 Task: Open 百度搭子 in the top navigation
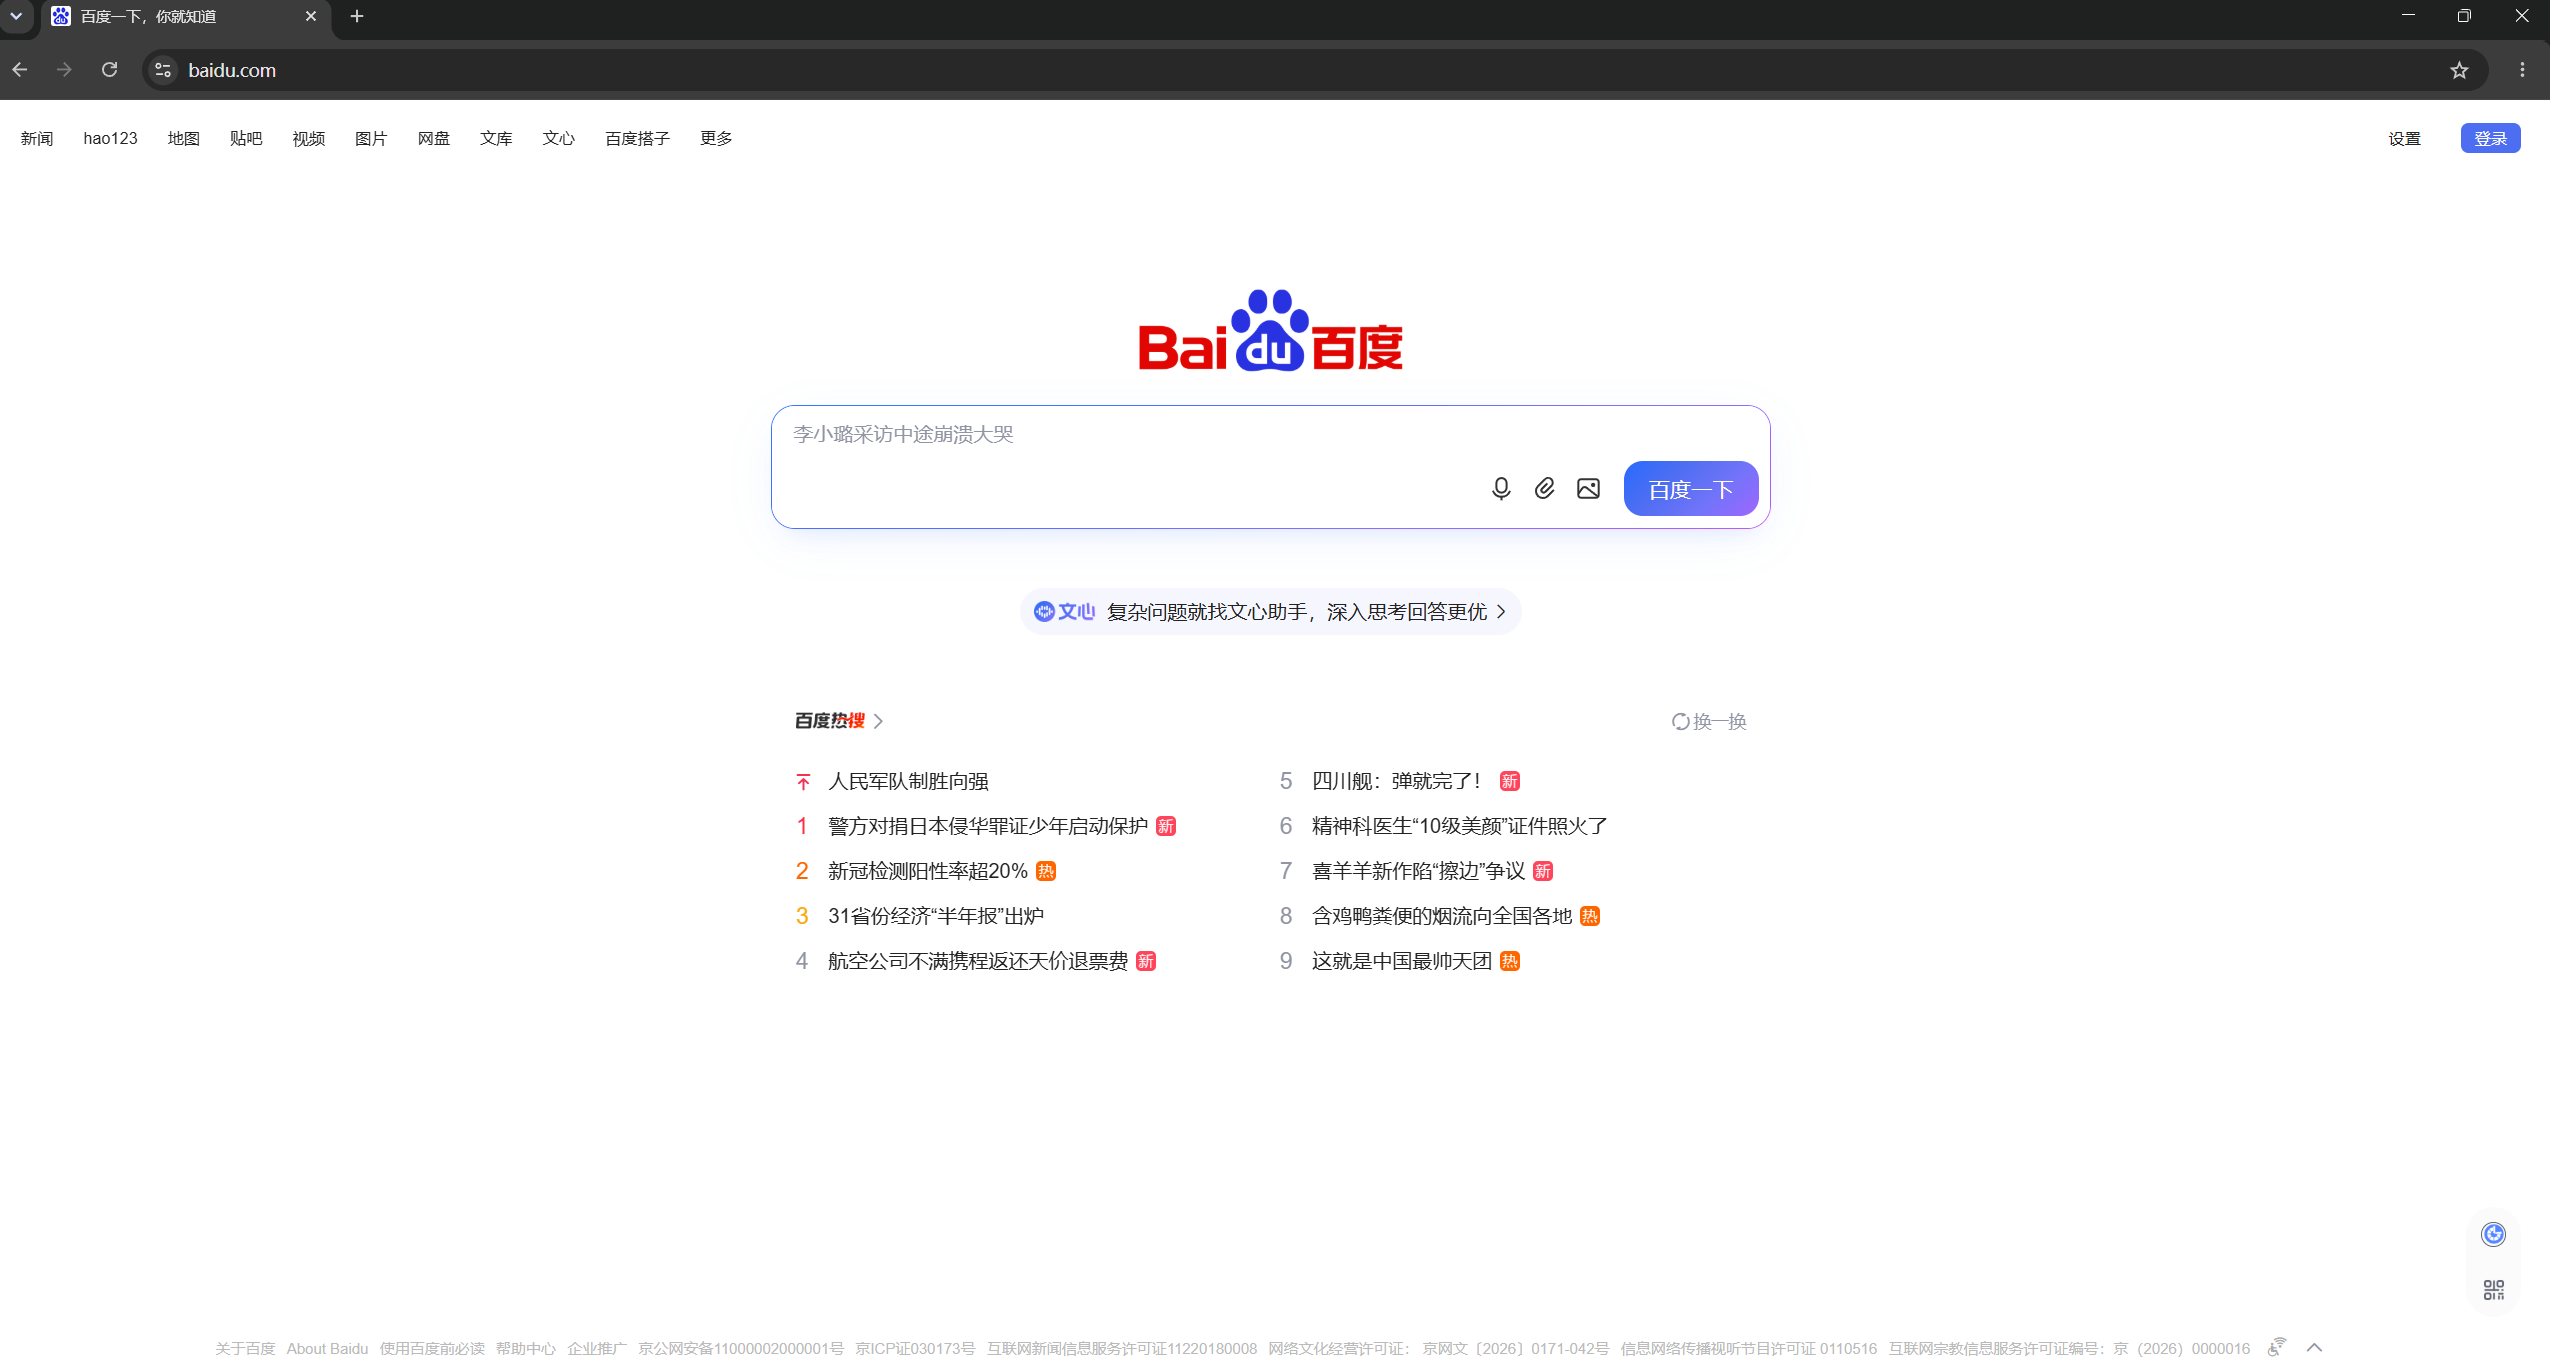click(638, 138)
